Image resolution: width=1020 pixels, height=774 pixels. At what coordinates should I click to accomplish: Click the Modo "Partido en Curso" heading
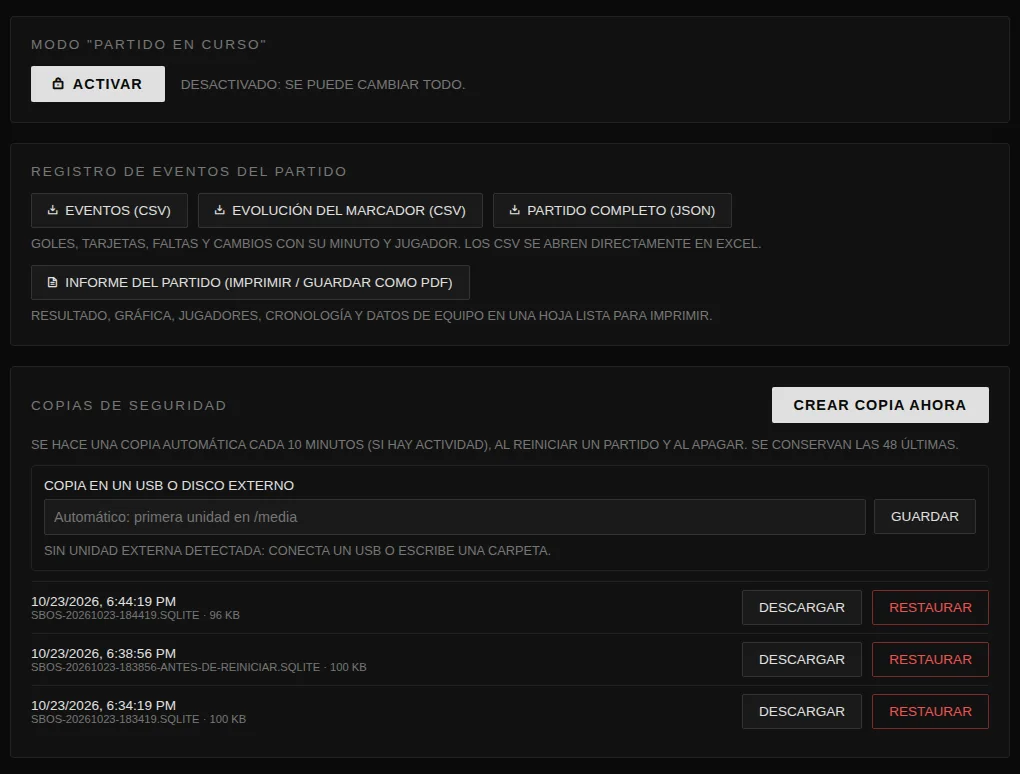click(149, 45)
